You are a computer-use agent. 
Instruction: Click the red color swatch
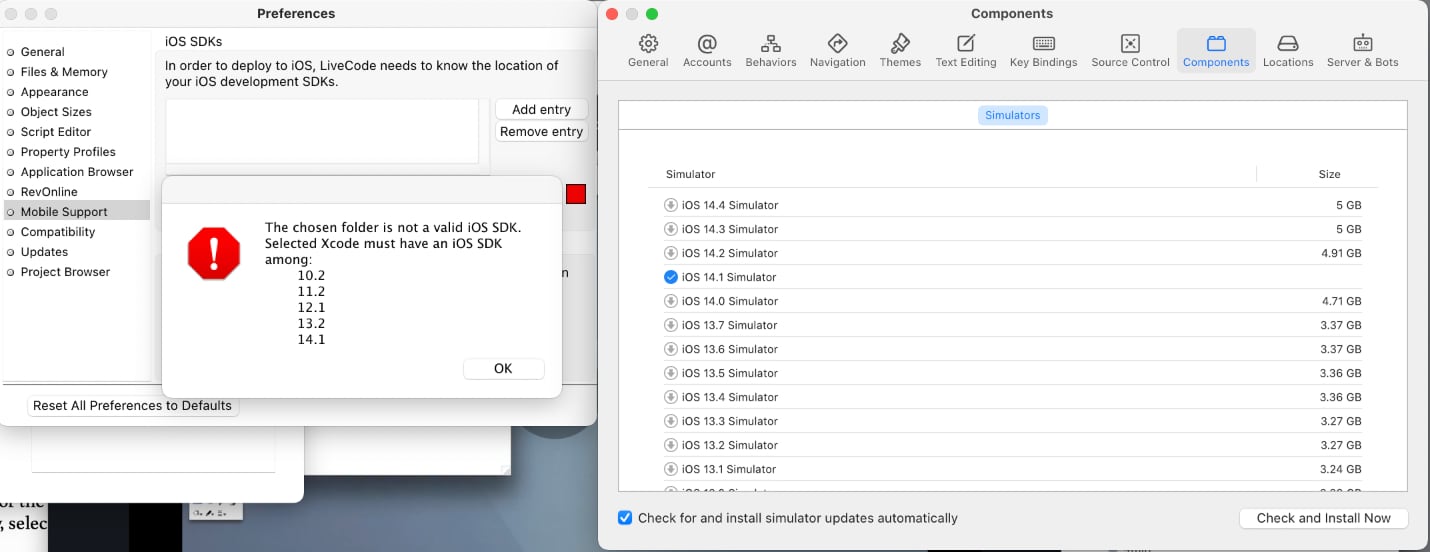pyautogui.click(x=576, y=194)
